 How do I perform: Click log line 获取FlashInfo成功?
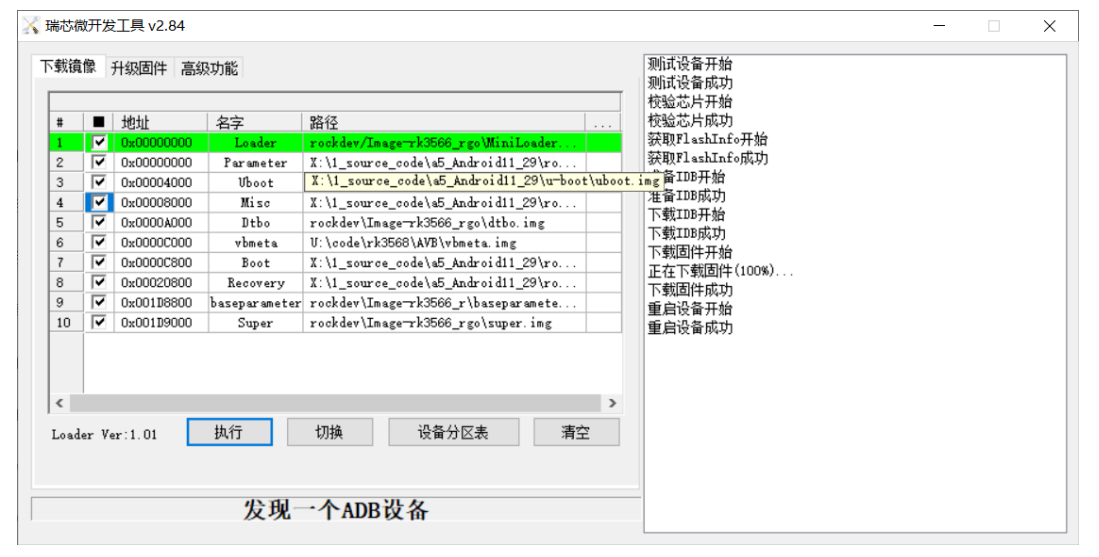point(708,158)
